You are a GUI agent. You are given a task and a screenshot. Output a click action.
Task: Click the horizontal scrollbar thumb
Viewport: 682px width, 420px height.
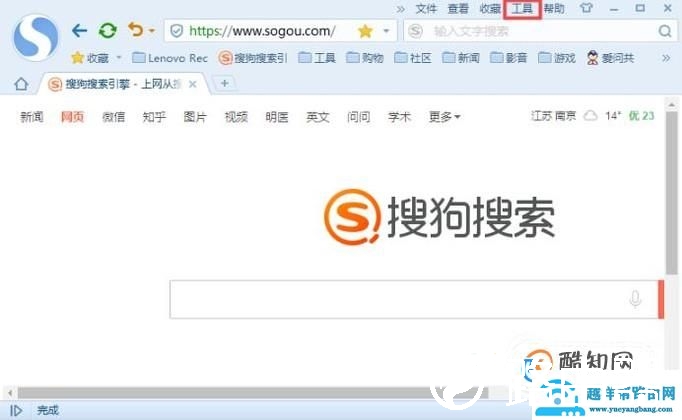pyautogui.click(x=252, y=393)
